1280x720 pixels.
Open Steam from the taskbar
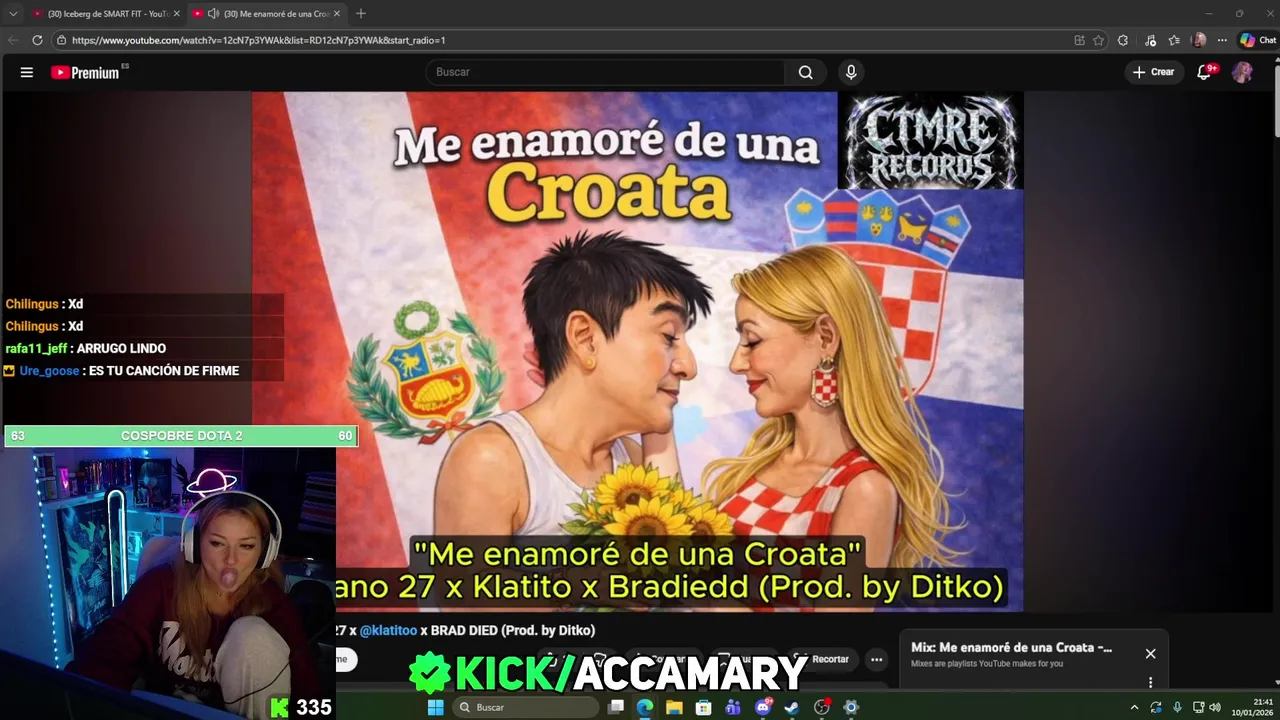coord(791,707)
